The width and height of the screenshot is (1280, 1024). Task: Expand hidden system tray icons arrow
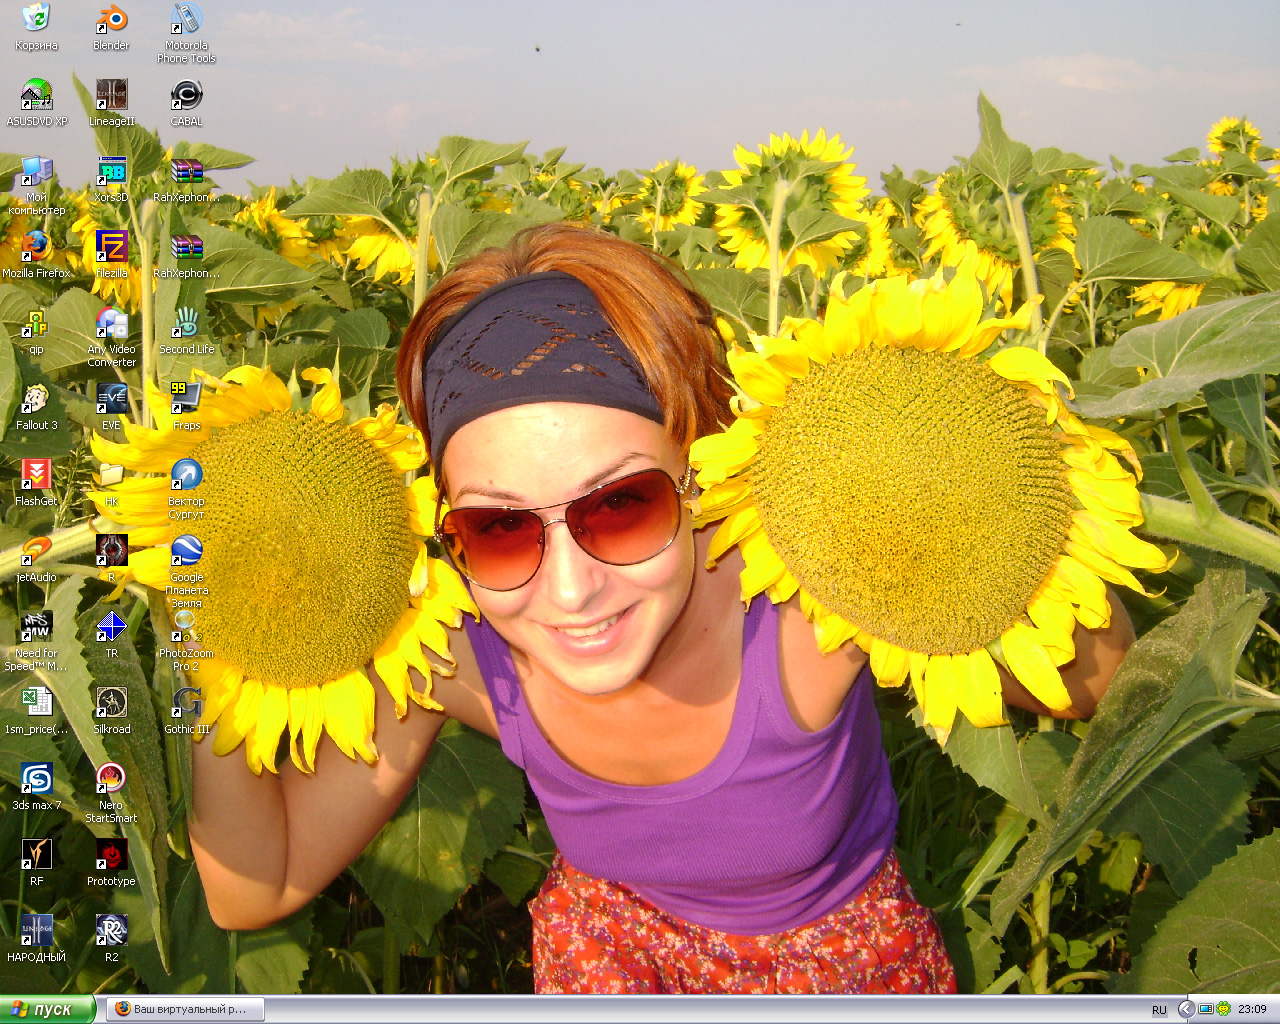coord(1186,1009)
